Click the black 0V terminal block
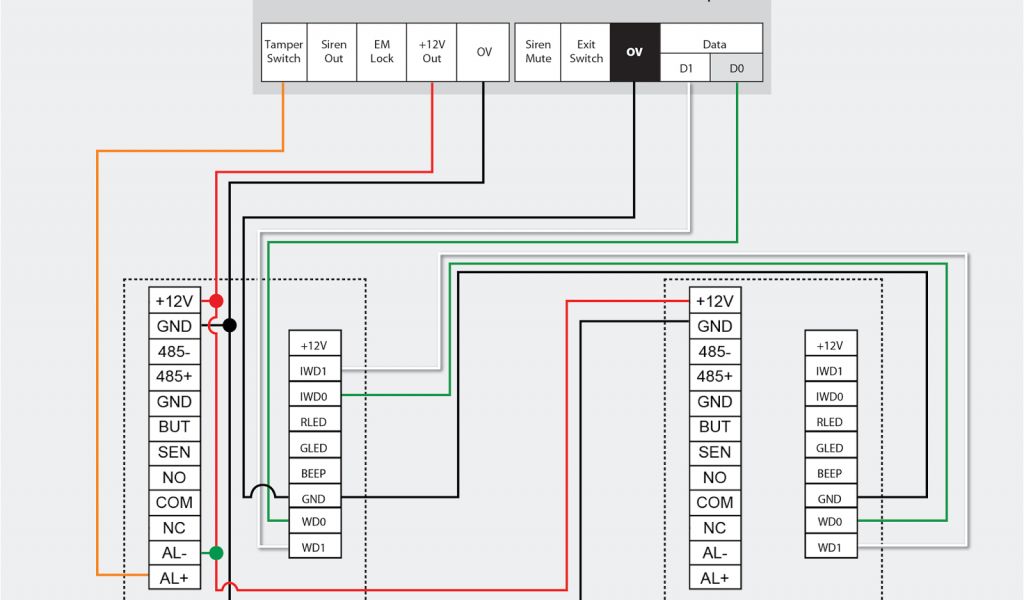This screenshot has height=600, width=1024. click(635, 52)
